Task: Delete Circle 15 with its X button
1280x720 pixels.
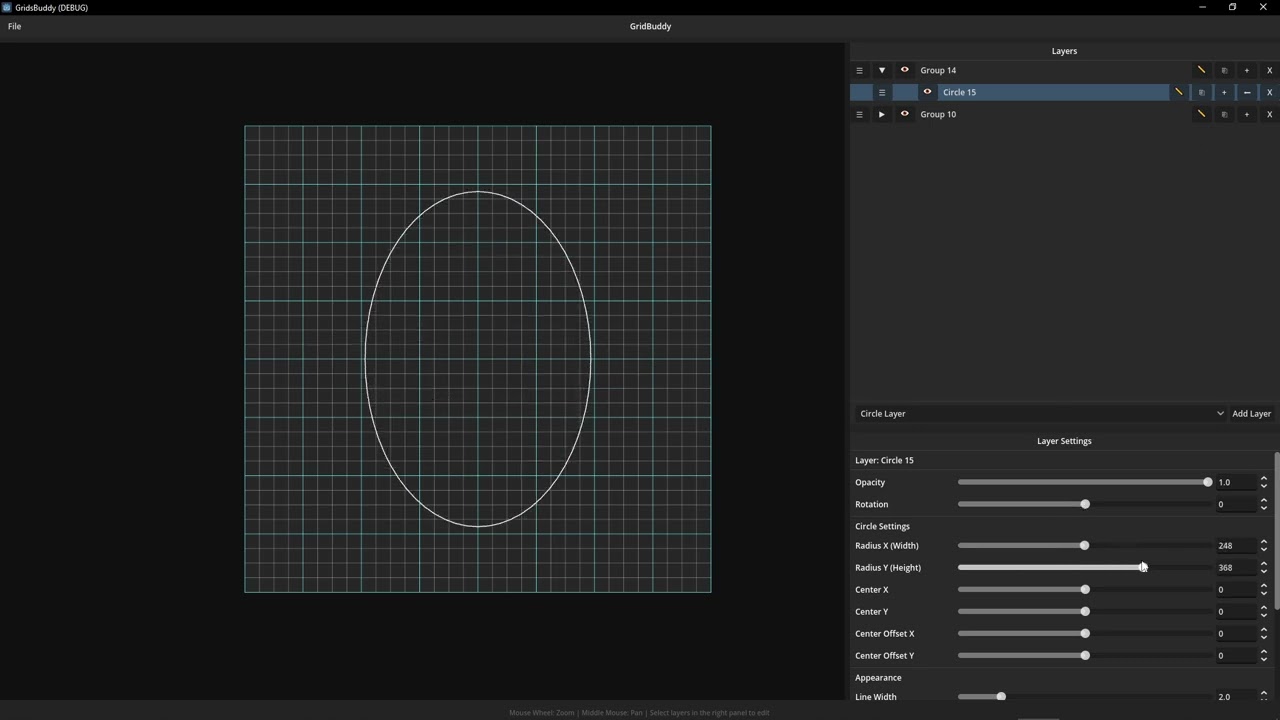Action: coord(1270,92)
